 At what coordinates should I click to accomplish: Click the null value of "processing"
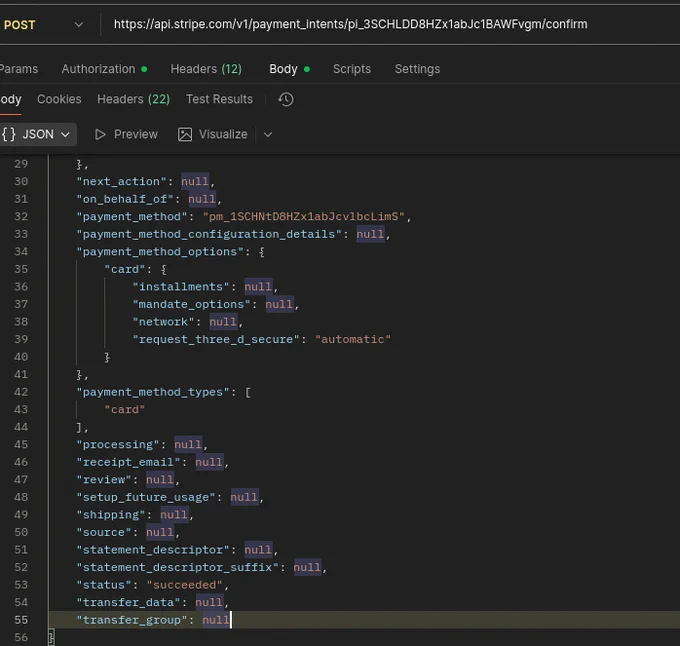tap(188, 445)
